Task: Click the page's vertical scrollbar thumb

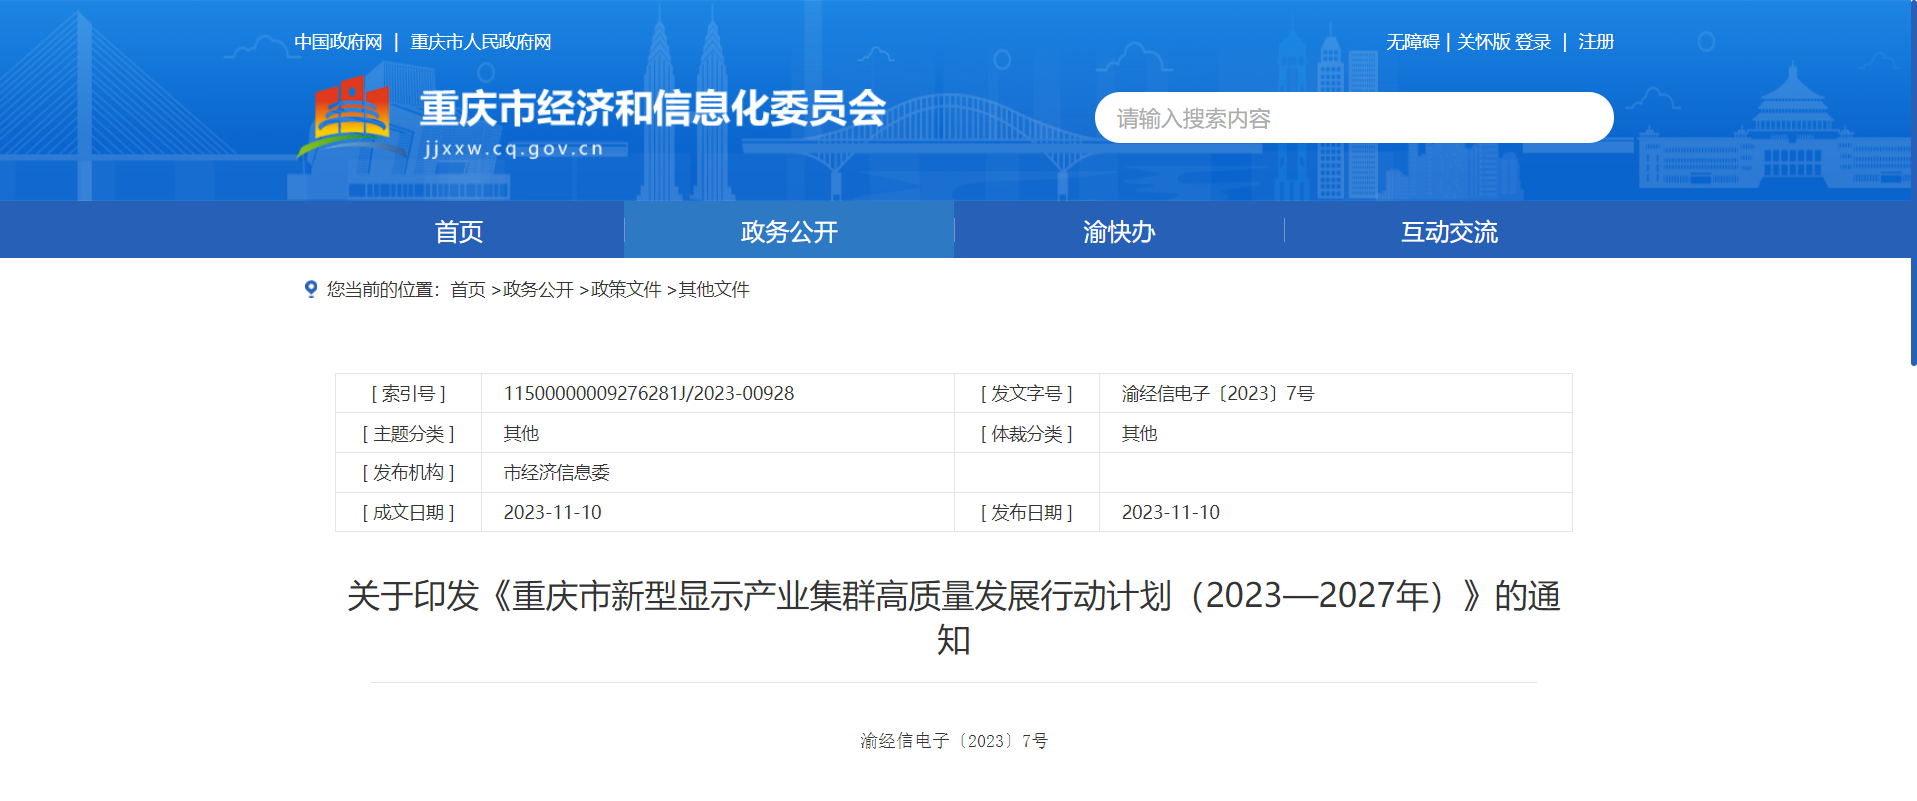Action: click(1912, 180)
